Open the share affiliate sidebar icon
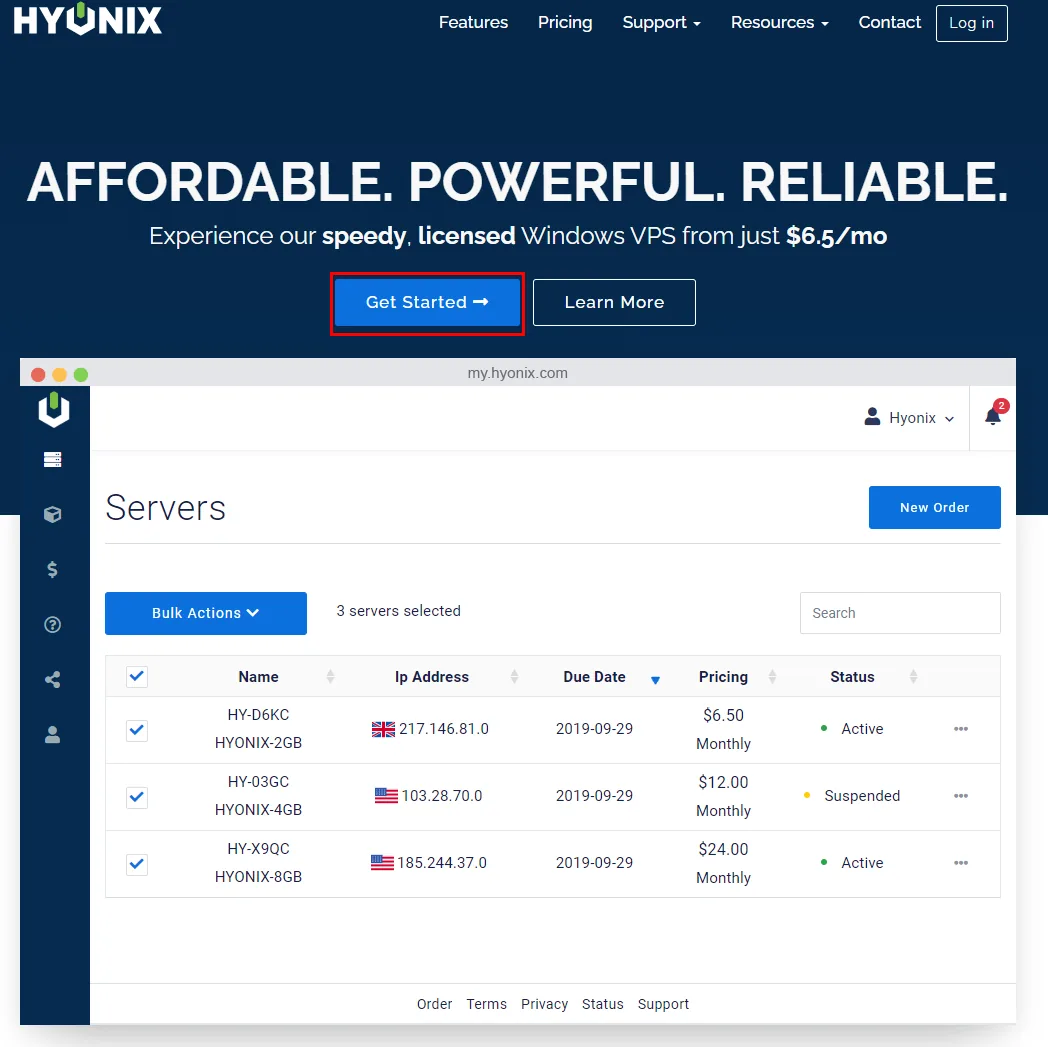 (53, 680)
